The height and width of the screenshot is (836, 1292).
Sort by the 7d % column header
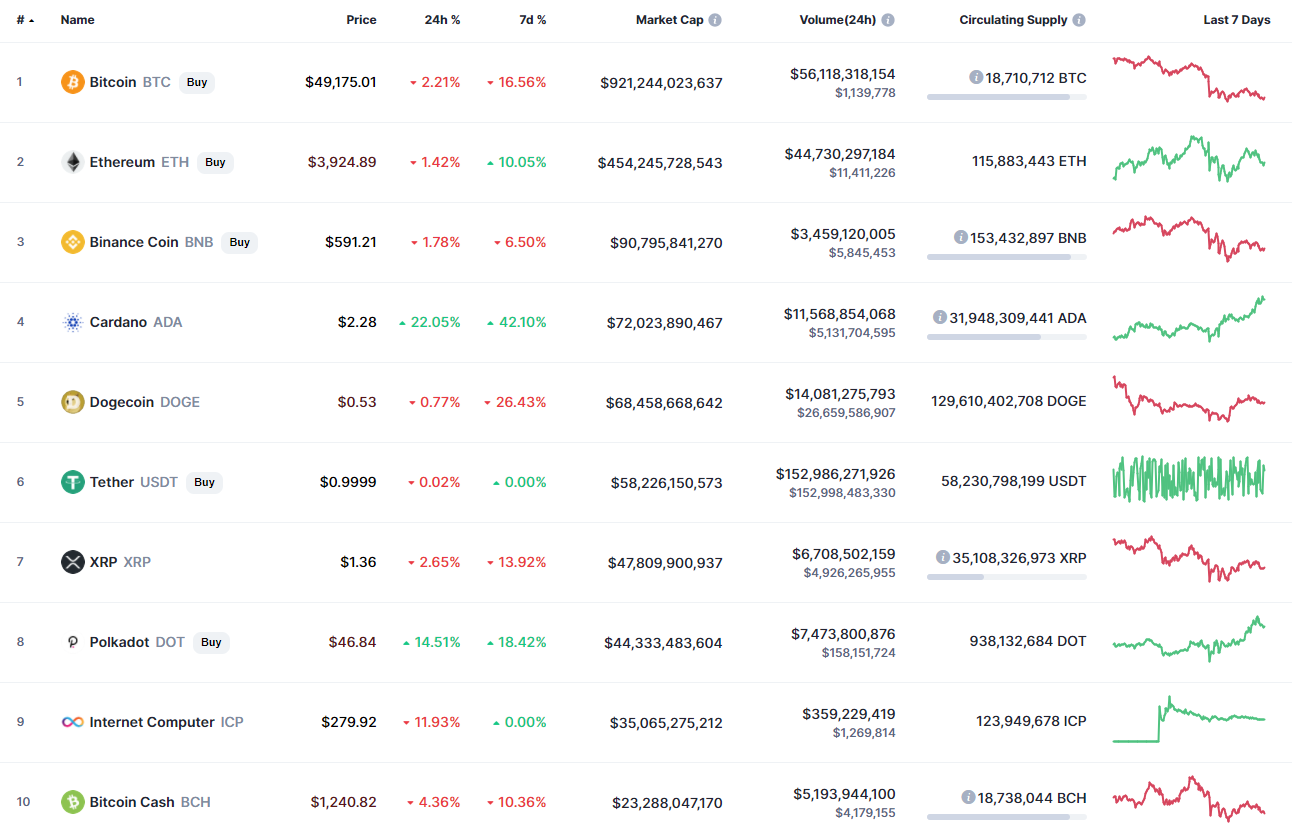coord(533,20)
